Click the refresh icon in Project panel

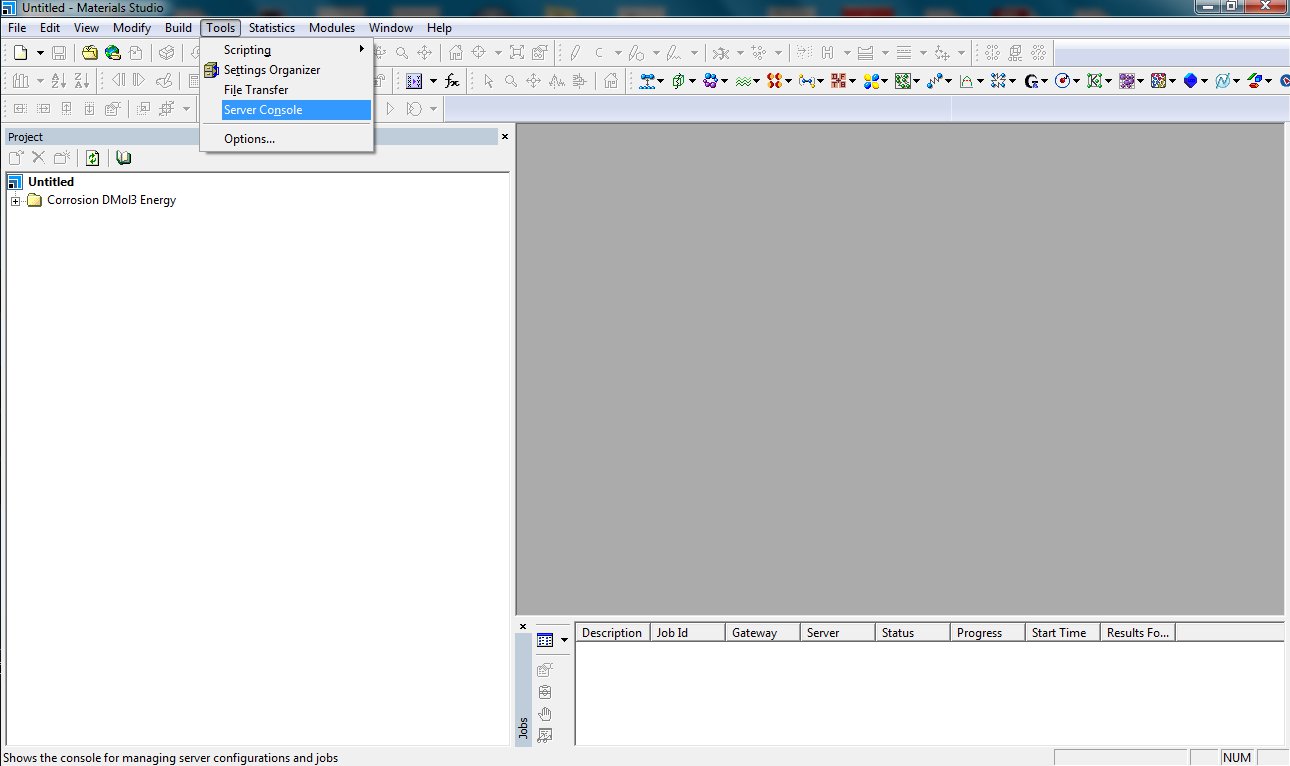pyautogui.click(x=92, y=158)
